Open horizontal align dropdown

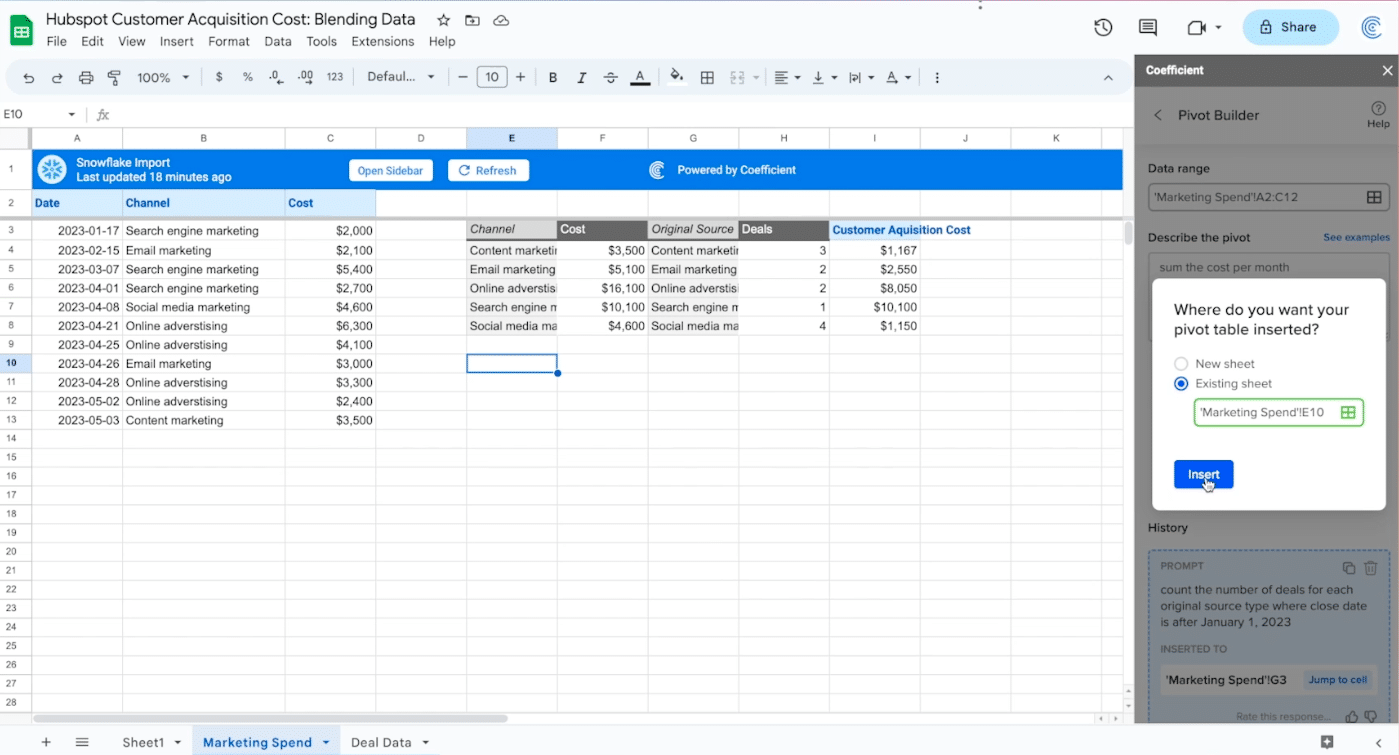(x=787, y=77)
